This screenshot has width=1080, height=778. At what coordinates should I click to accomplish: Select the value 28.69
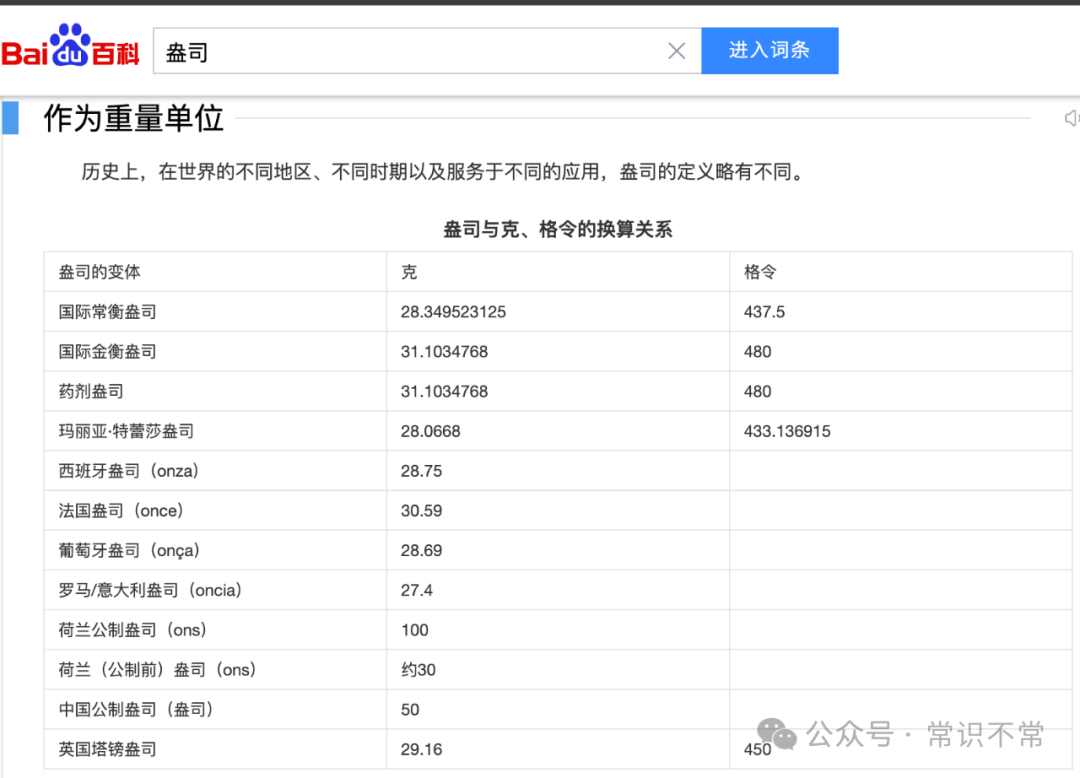(422, 551)
